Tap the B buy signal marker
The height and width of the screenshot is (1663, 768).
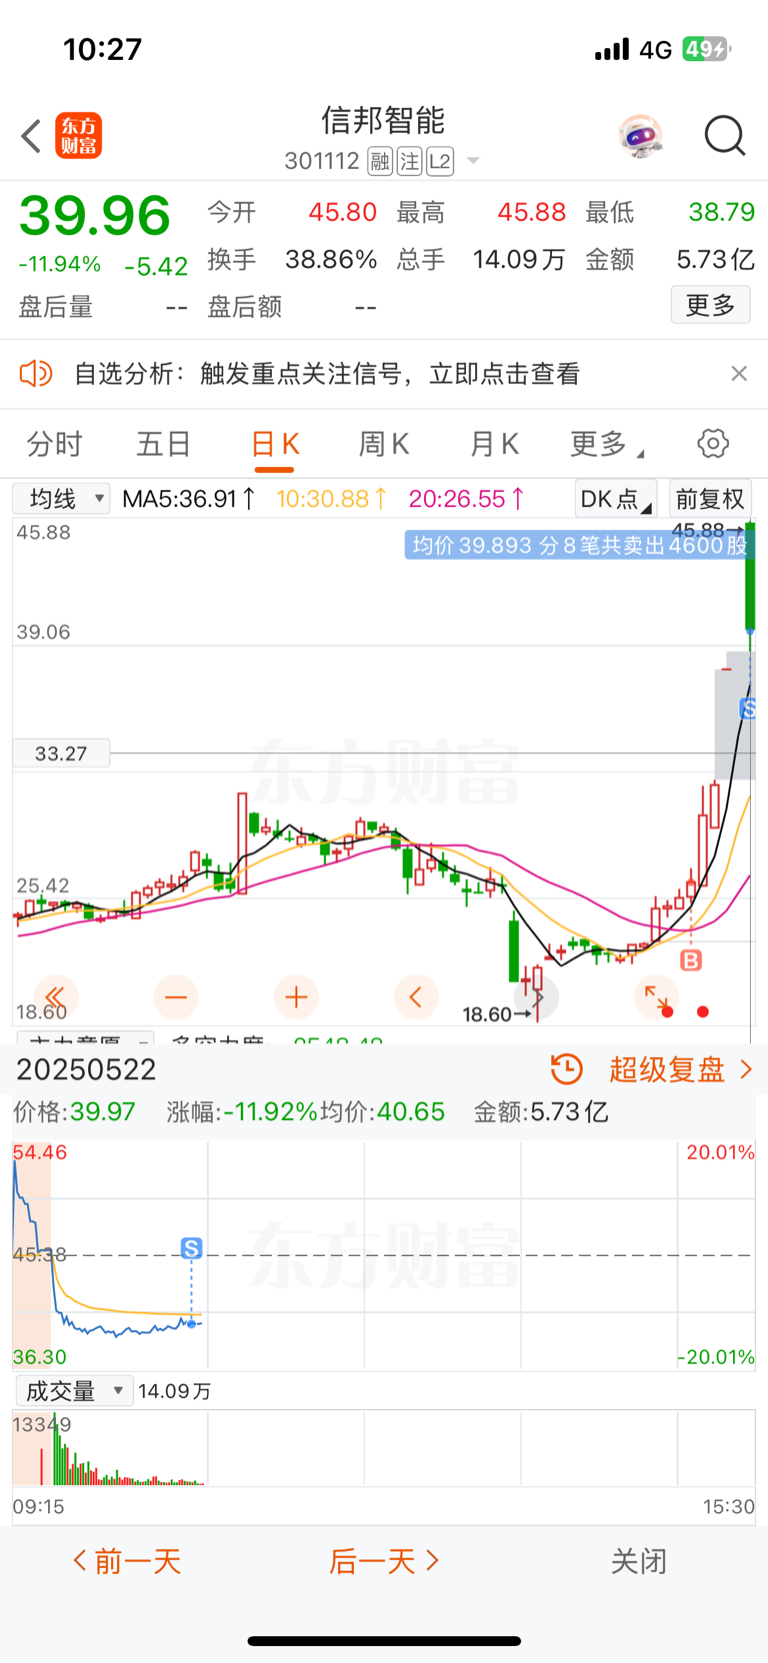[691, 961]
